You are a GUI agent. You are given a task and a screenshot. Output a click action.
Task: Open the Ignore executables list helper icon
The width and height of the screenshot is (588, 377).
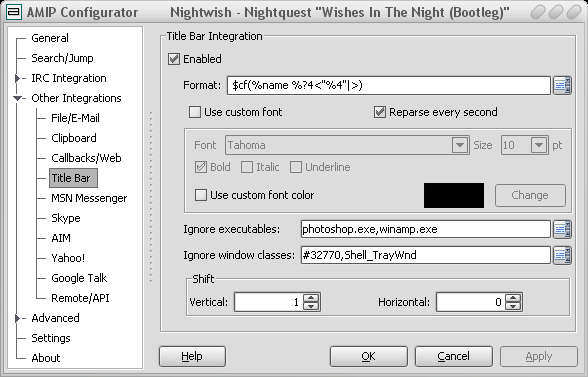(x=562, y=229)
